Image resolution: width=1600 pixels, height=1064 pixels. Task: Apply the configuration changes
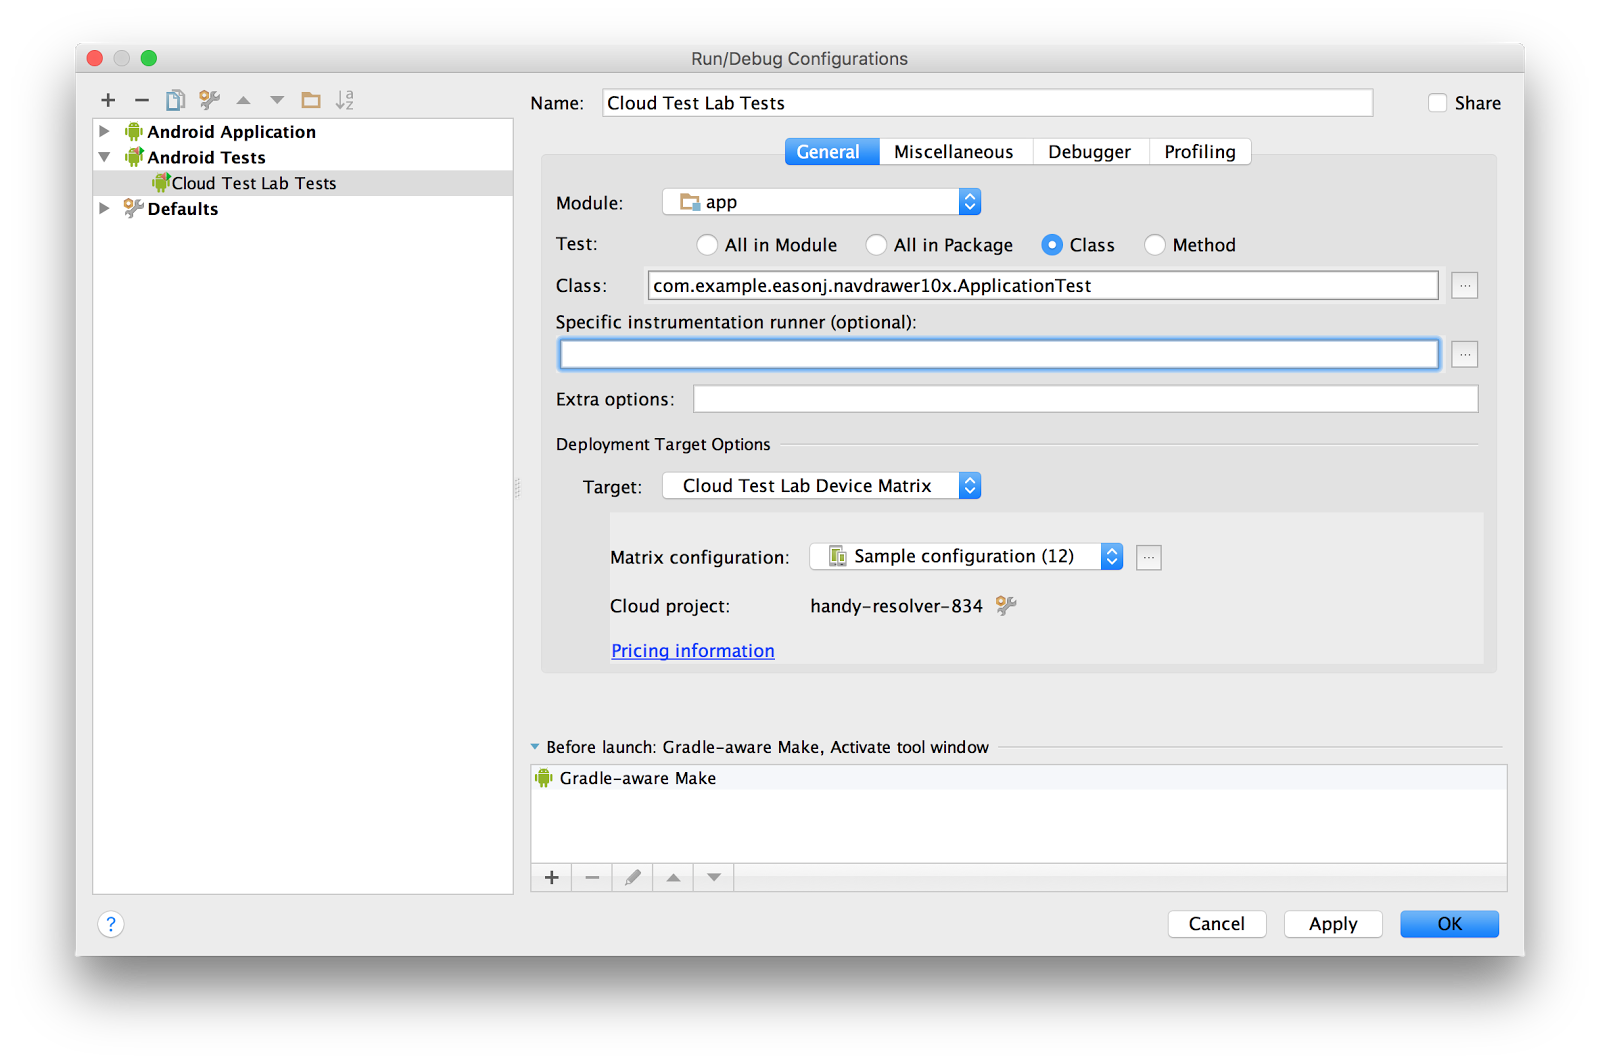pyautogui.click(x=1332, y=923)
